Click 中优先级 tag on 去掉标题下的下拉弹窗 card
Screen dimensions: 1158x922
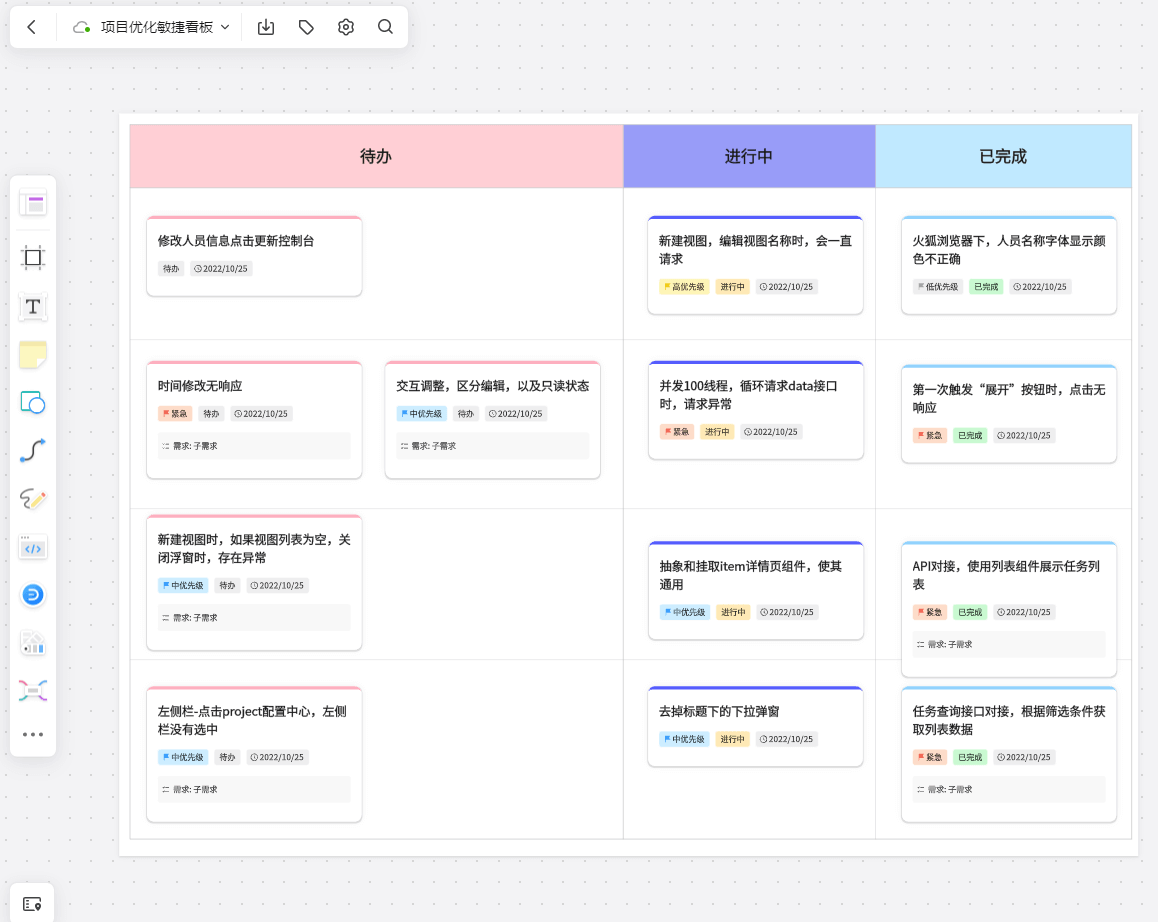[684, 739]
